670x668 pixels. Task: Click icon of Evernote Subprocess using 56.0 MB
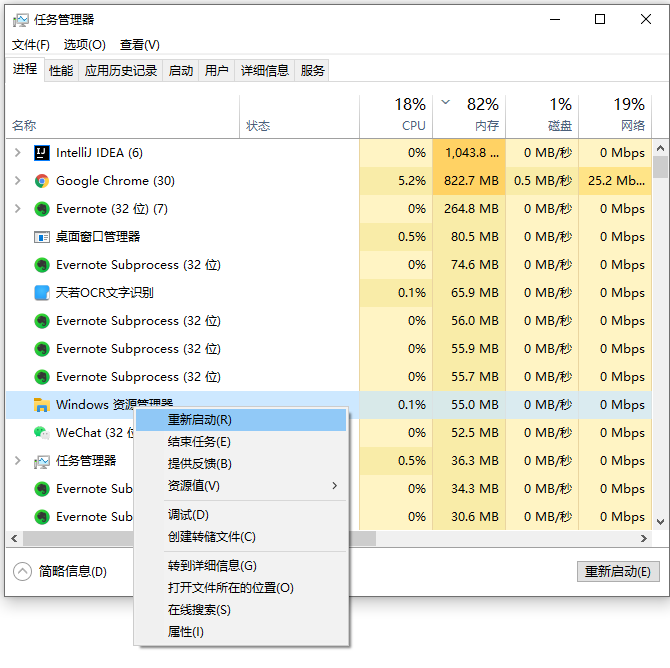pyautogui.click(x=41, y=321)
